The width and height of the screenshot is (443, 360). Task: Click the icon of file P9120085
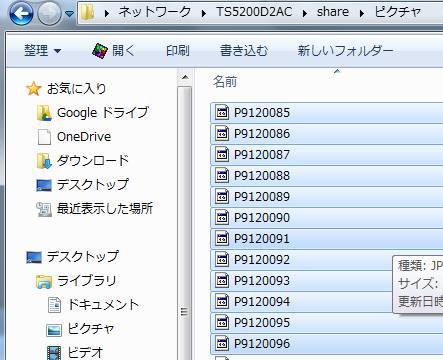(x=222, y=112)
